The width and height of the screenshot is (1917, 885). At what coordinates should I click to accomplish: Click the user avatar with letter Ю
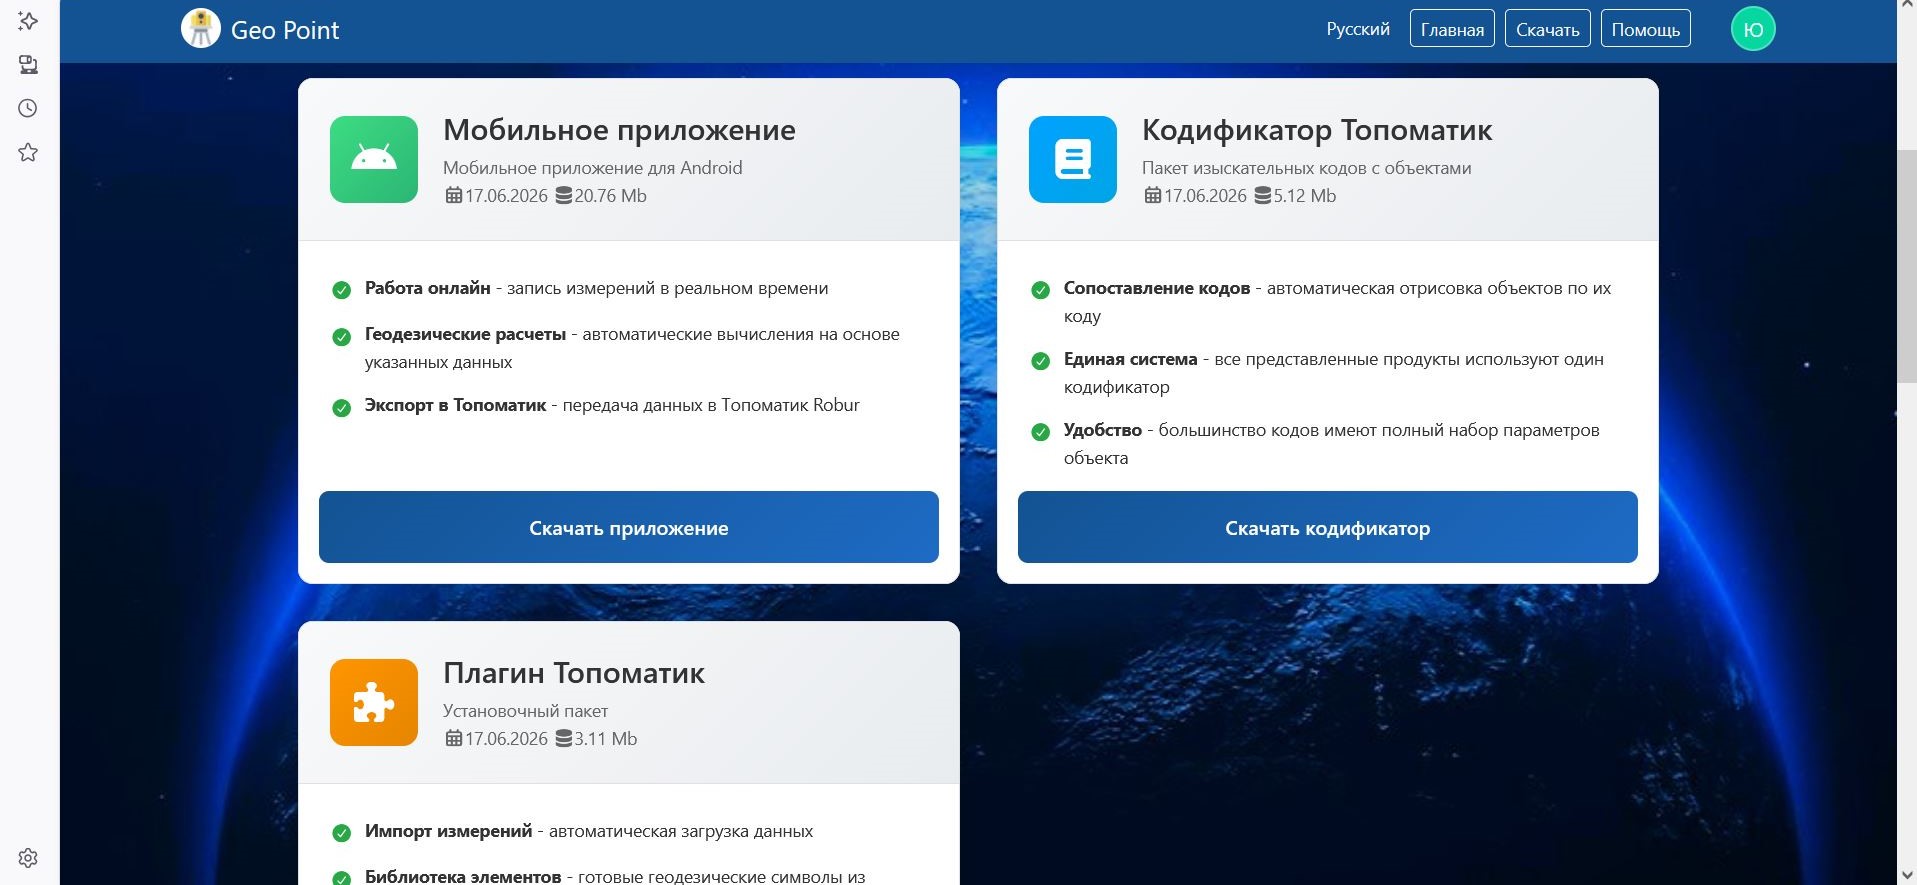click(x=1753, y=29)
